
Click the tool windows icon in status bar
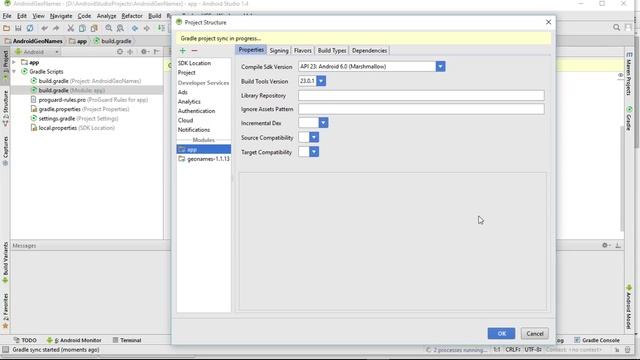click(5, 350)
